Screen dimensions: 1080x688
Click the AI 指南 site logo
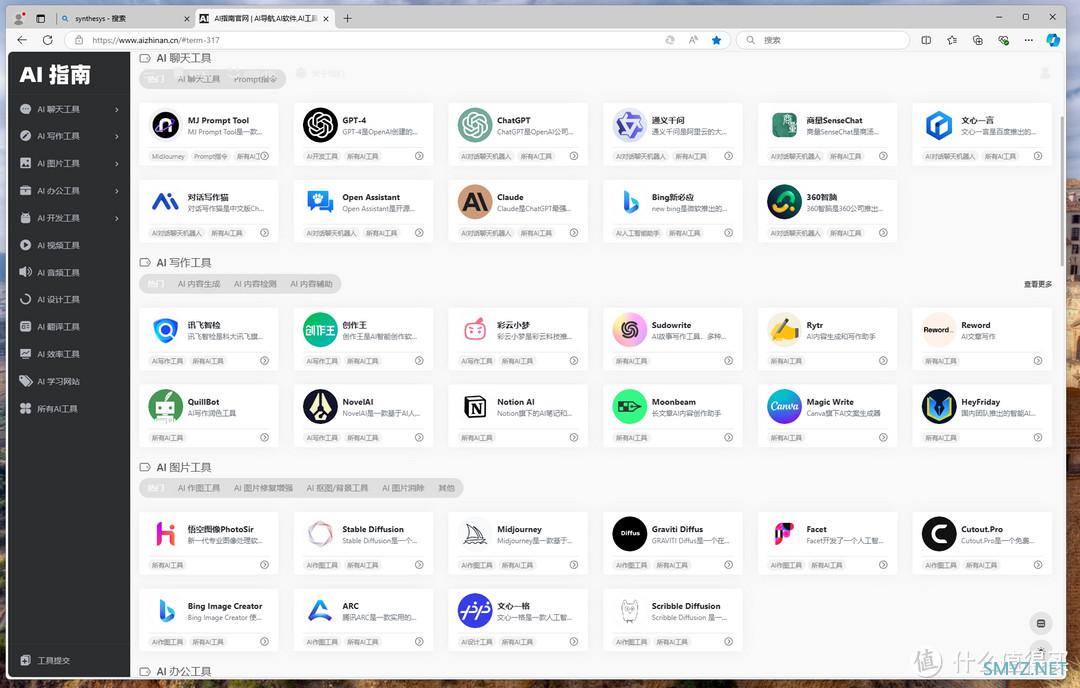[55, 74]
